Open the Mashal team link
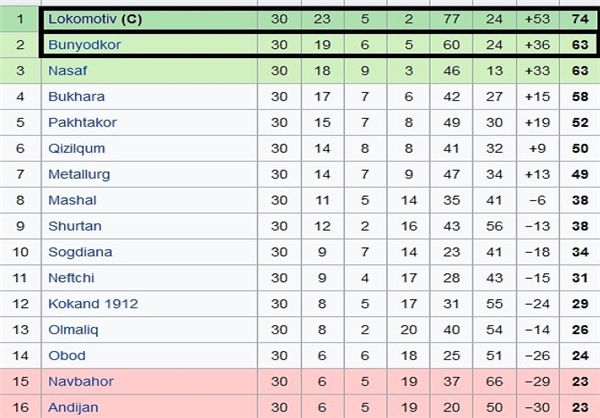Screen dimensions: 600x418 pyautogui.click(x=72, y=200)
